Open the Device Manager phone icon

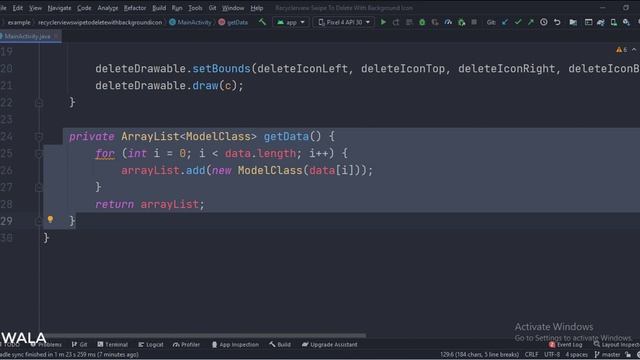613,22
